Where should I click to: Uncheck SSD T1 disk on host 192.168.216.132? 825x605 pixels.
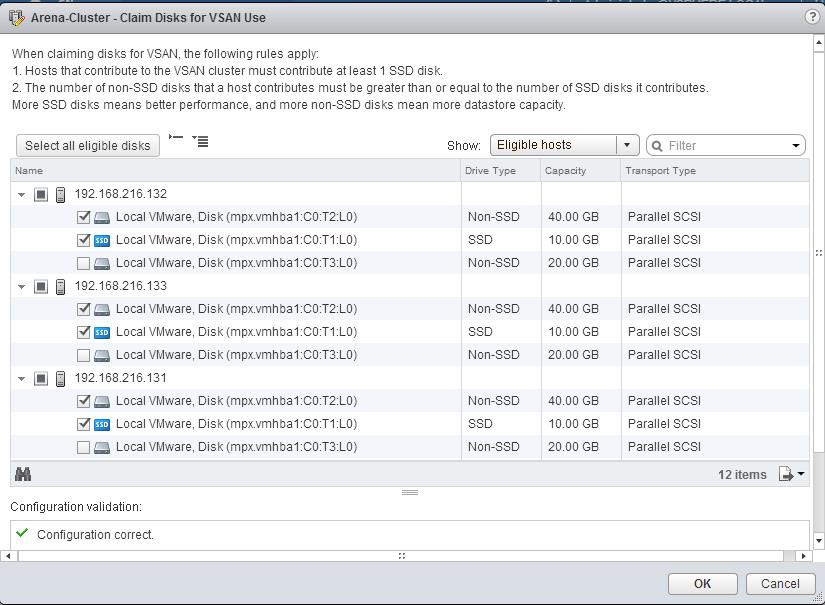[x=83, y=240]
